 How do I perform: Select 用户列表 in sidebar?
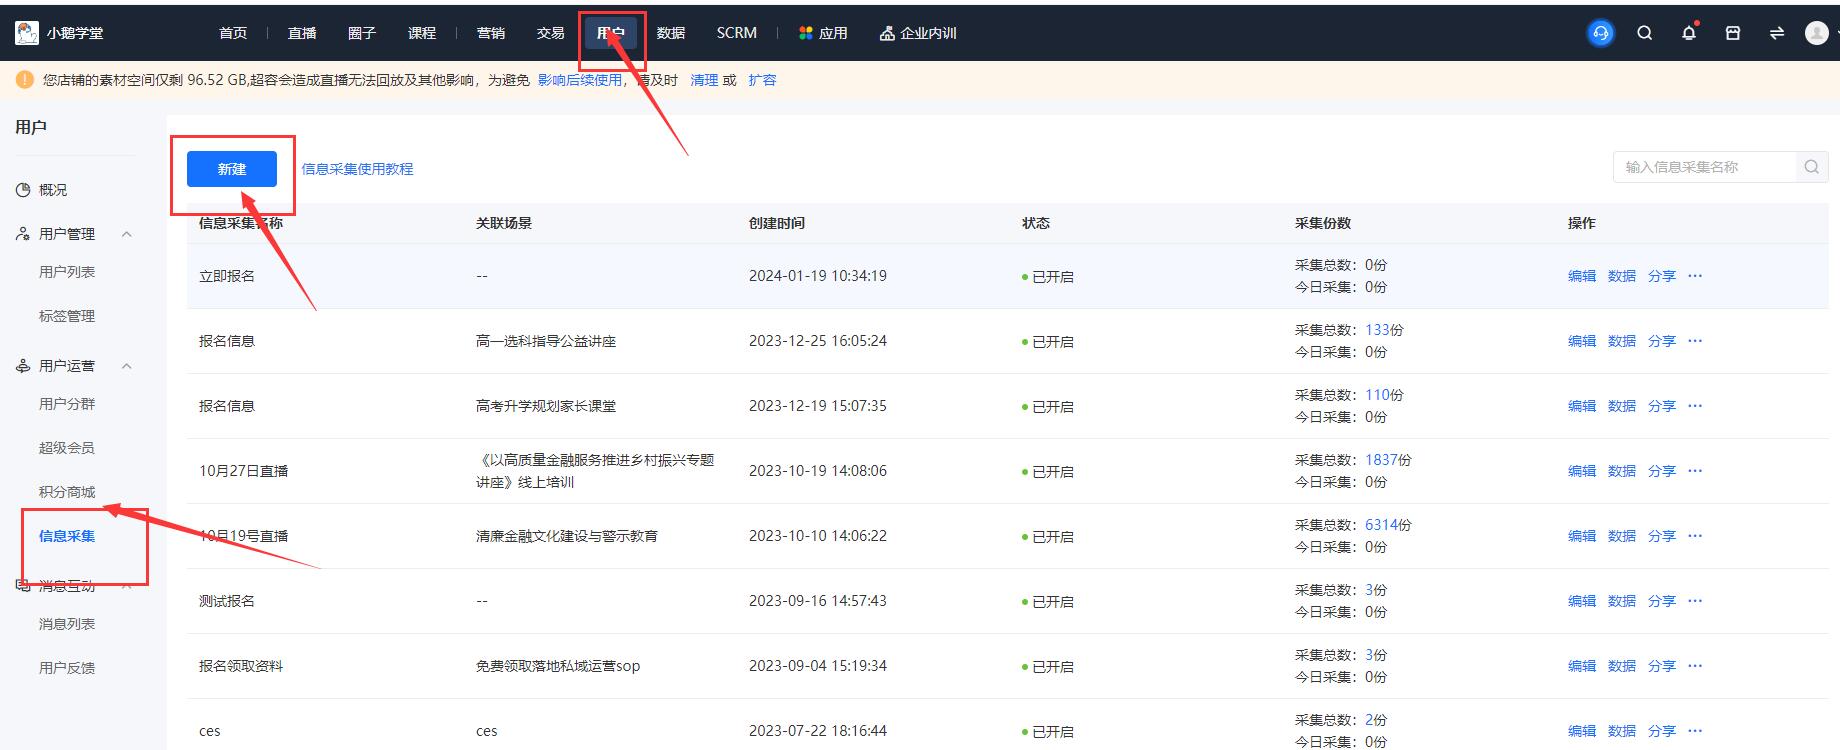pos(67,272)
